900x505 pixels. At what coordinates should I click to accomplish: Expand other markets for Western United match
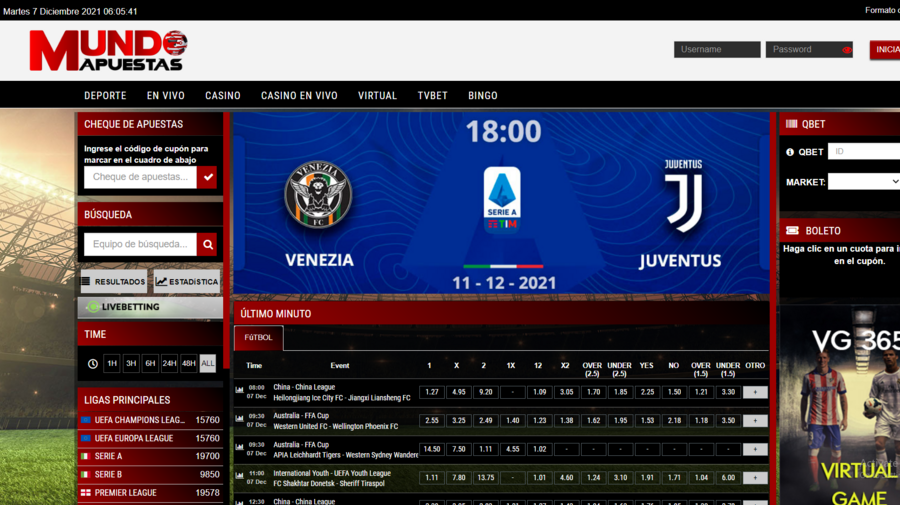click(755, 421)
